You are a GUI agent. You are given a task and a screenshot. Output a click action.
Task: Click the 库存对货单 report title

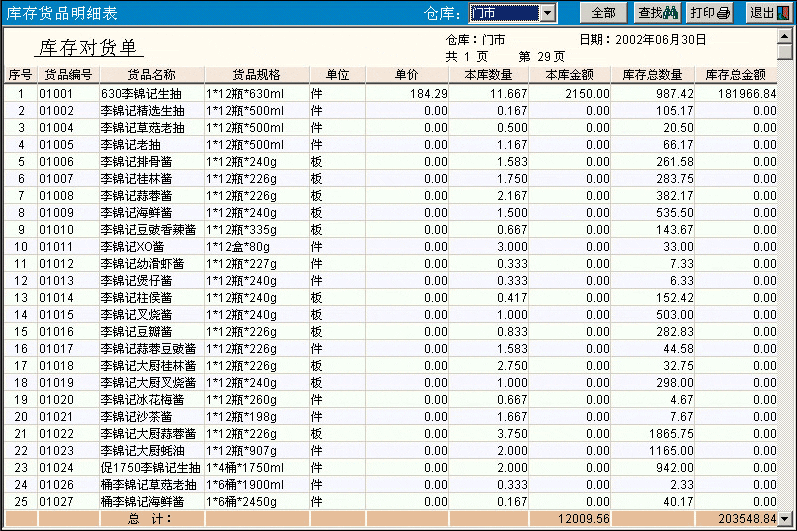[x=88, y=48]
